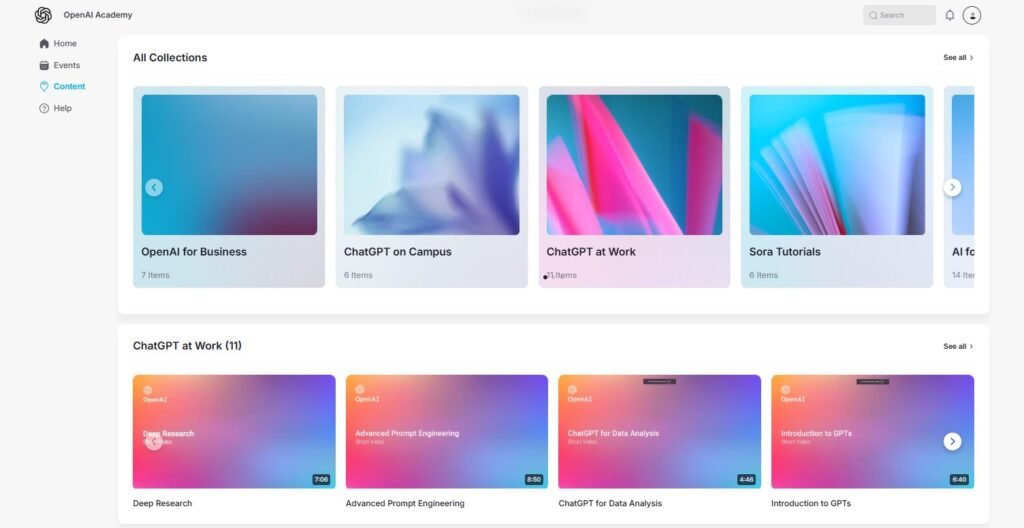Screen dimensions: 1024x528
Task: Click OpenAI for Business title
Action: pyautogui.click(x=194, y=252)
